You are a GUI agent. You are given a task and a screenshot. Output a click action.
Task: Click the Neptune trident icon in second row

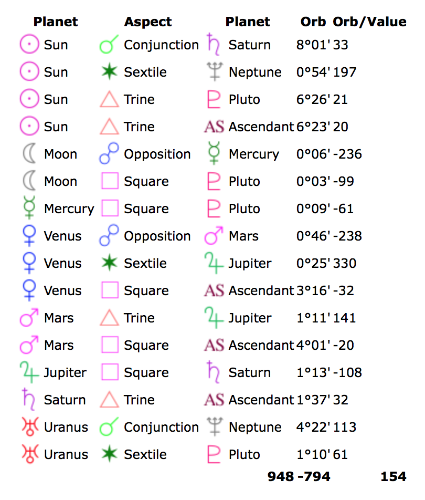[214, 72]
